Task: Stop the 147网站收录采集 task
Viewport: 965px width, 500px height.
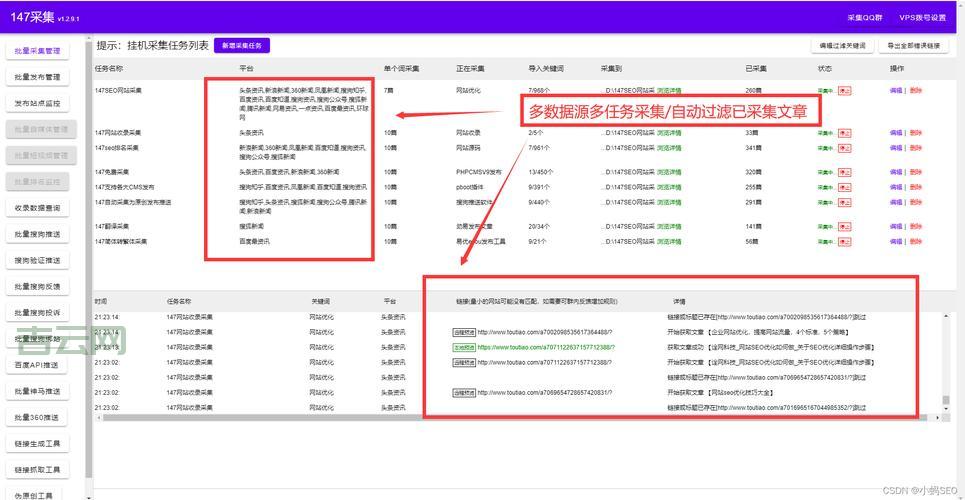Action: point(844,132)
